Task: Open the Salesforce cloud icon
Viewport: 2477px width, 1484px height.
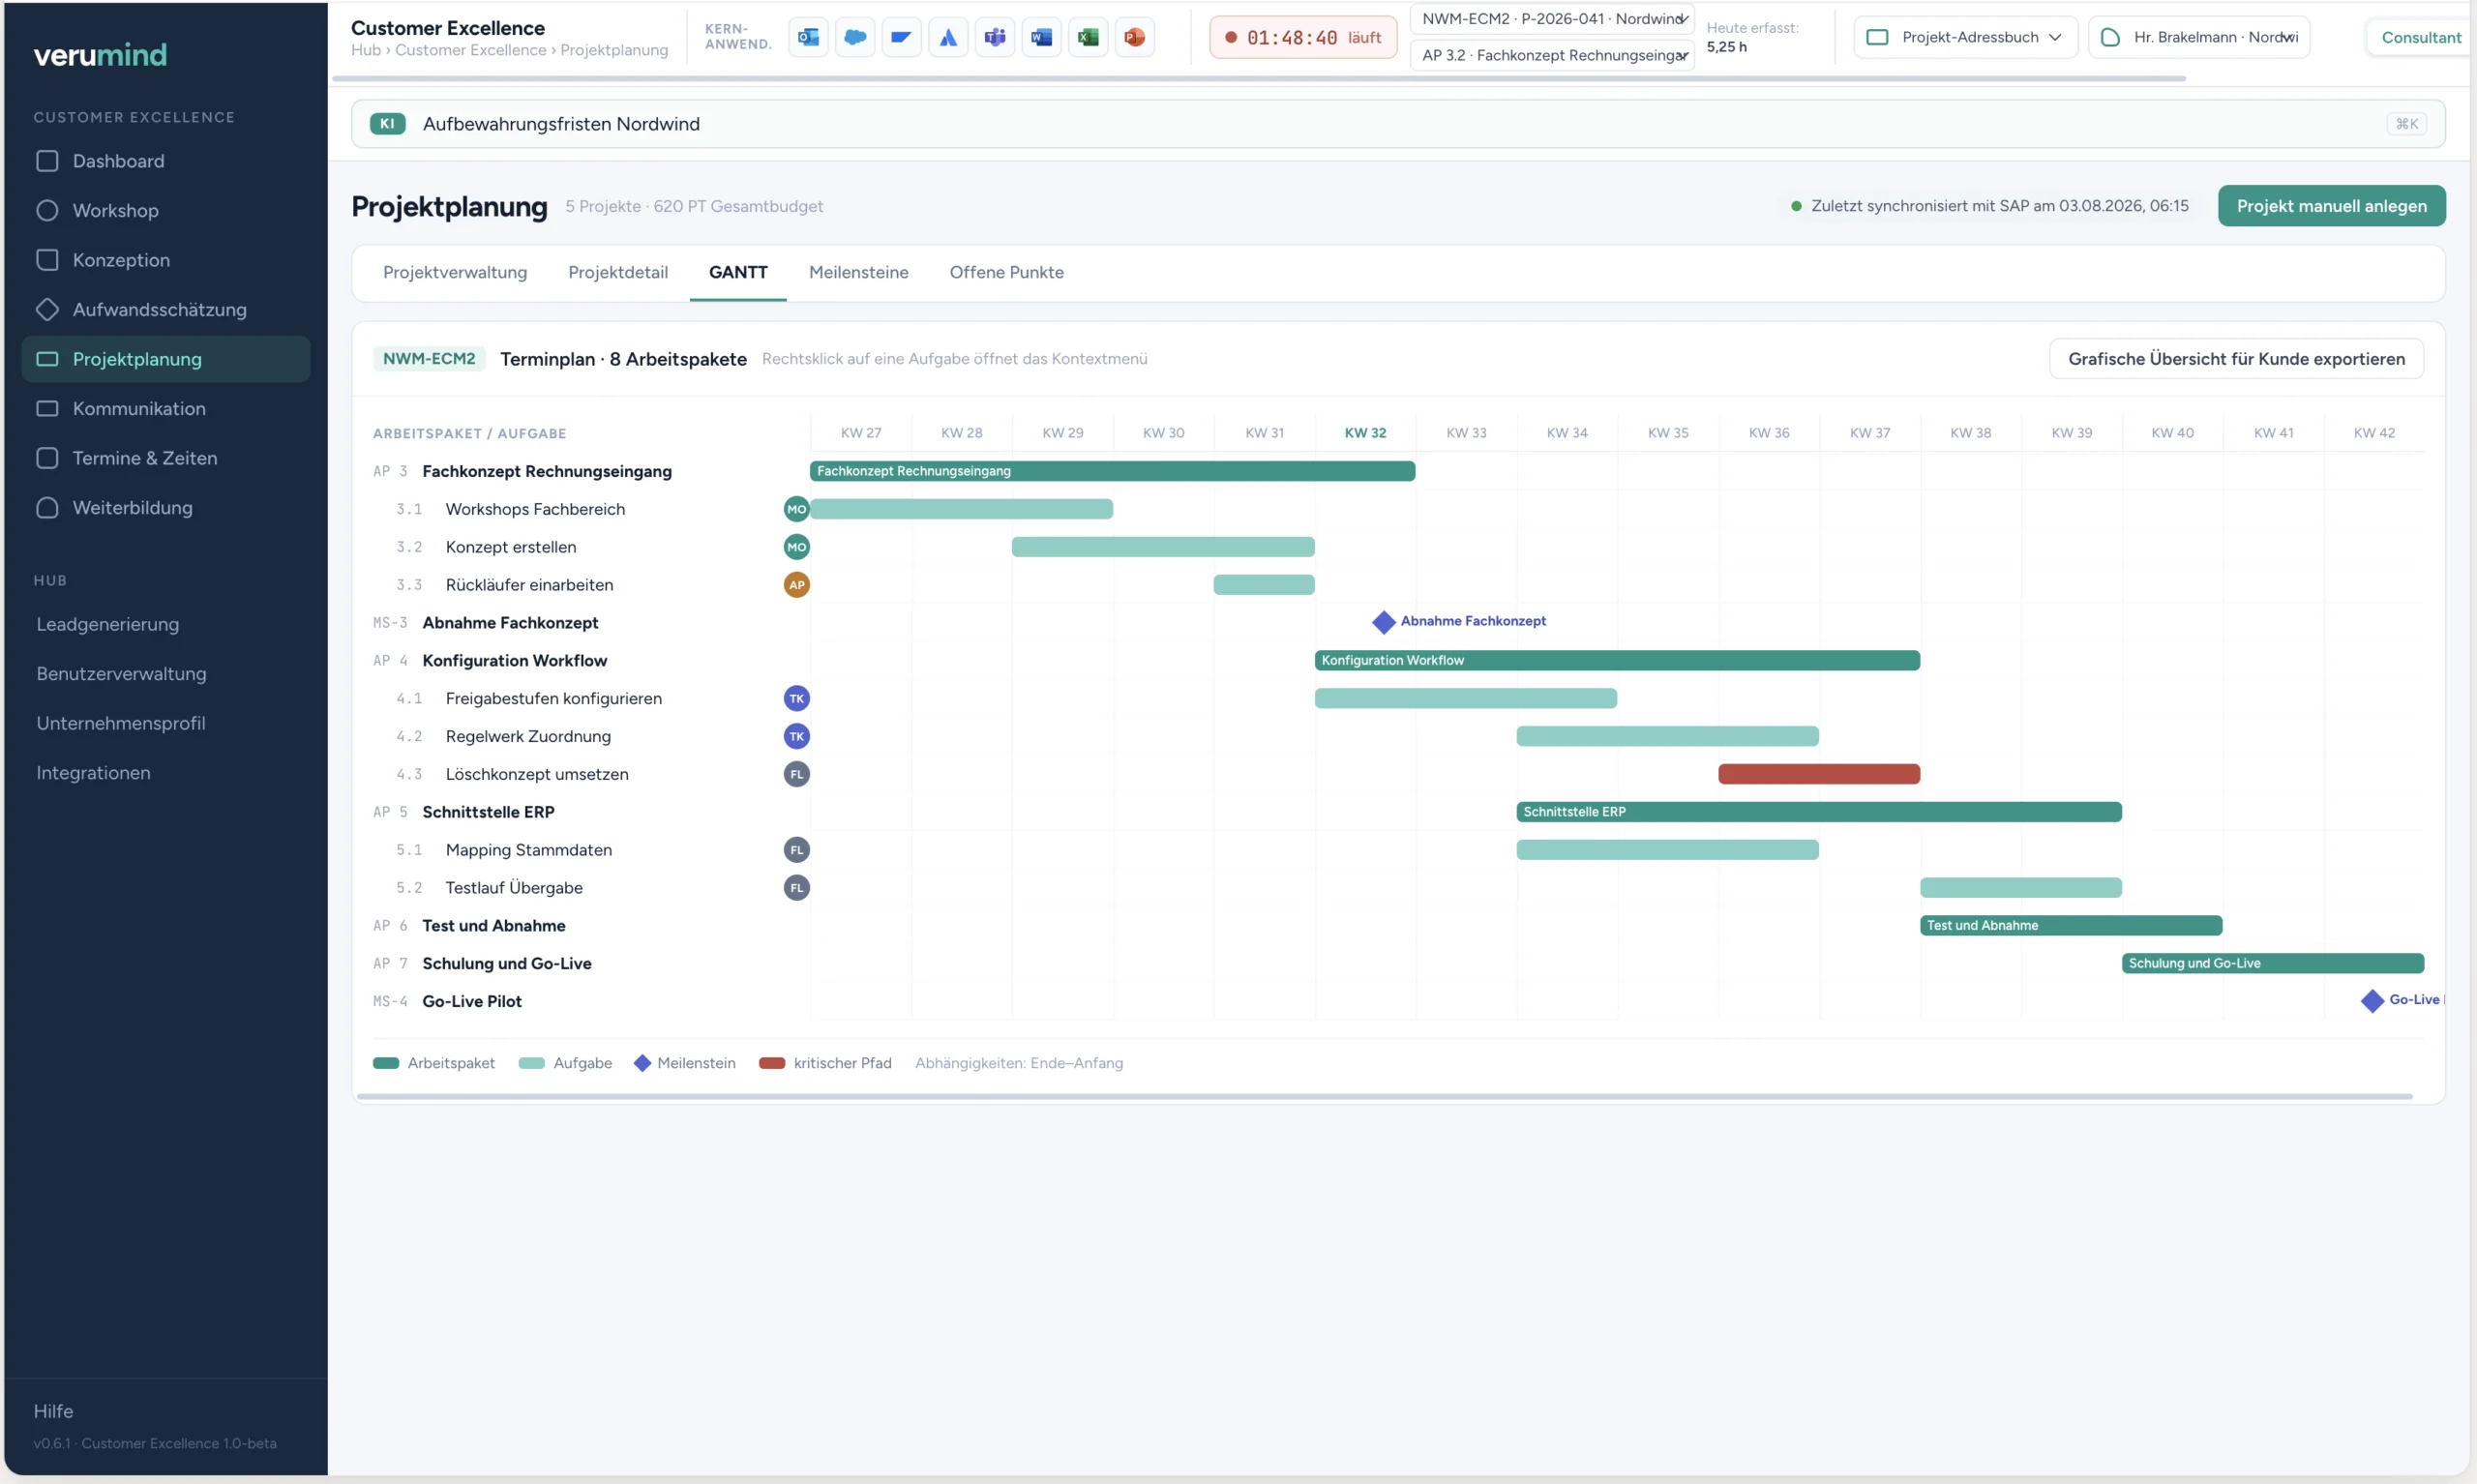Action: click(855, 37)
